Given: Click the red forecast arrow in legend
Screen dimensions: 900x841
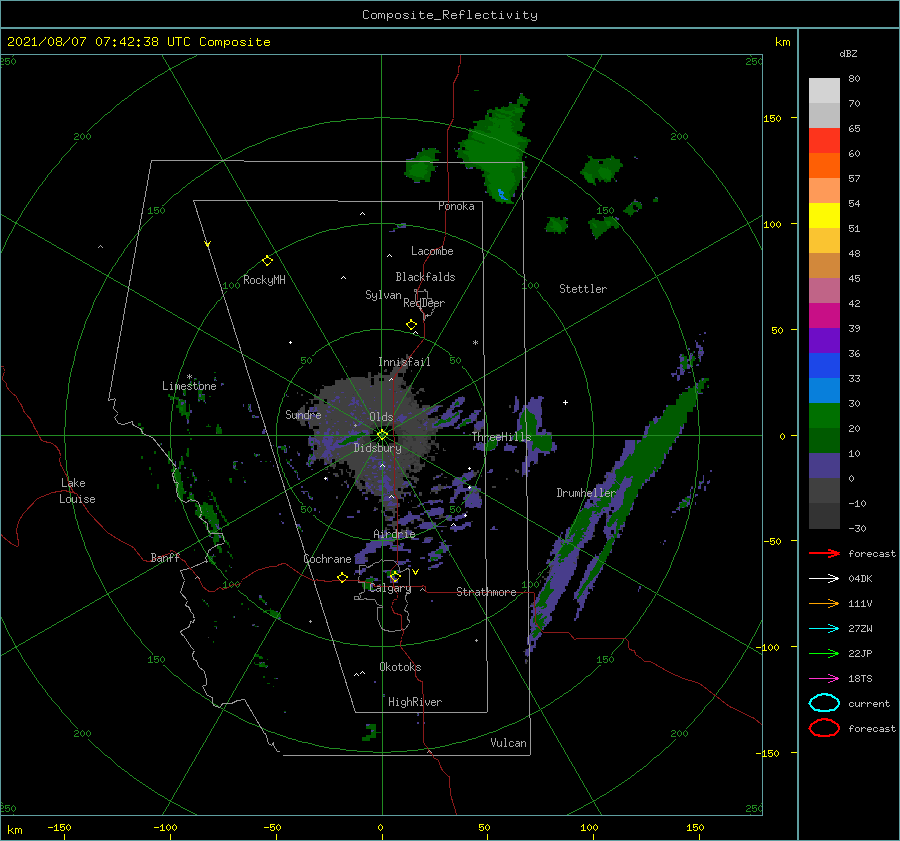Looking at the screenshot, I should tap(824, 553).
